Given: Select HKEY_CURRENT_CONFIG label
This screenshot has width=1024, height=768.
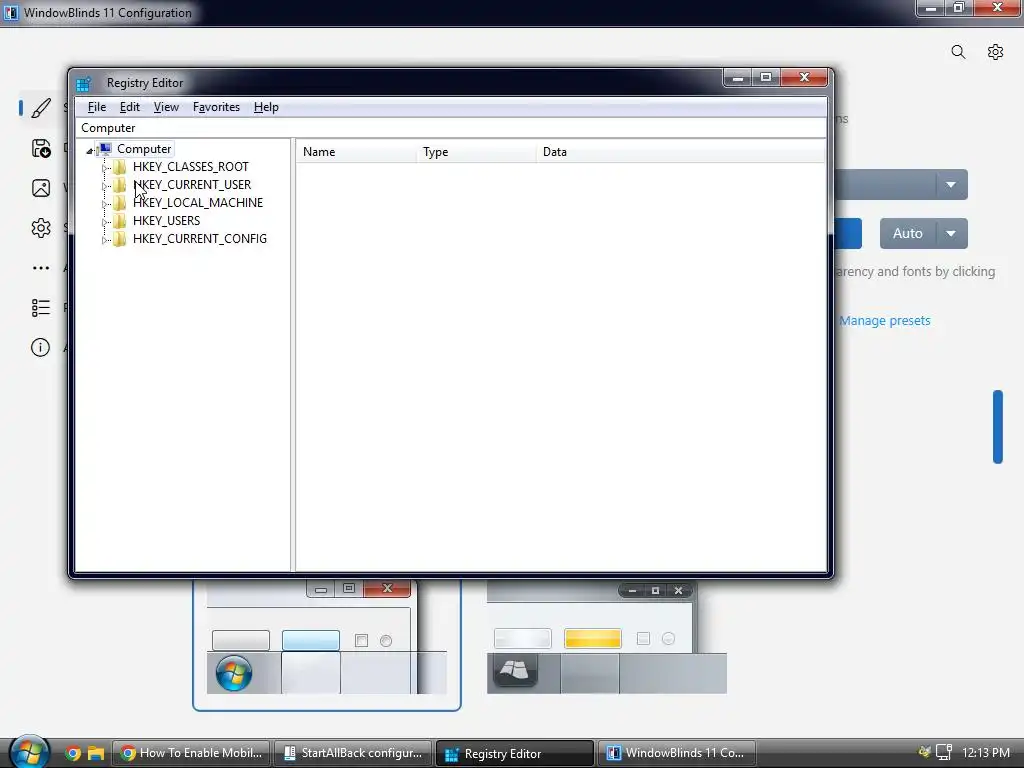Looking at the screenshot, I should pyautogui.click(x=200, y=239).
